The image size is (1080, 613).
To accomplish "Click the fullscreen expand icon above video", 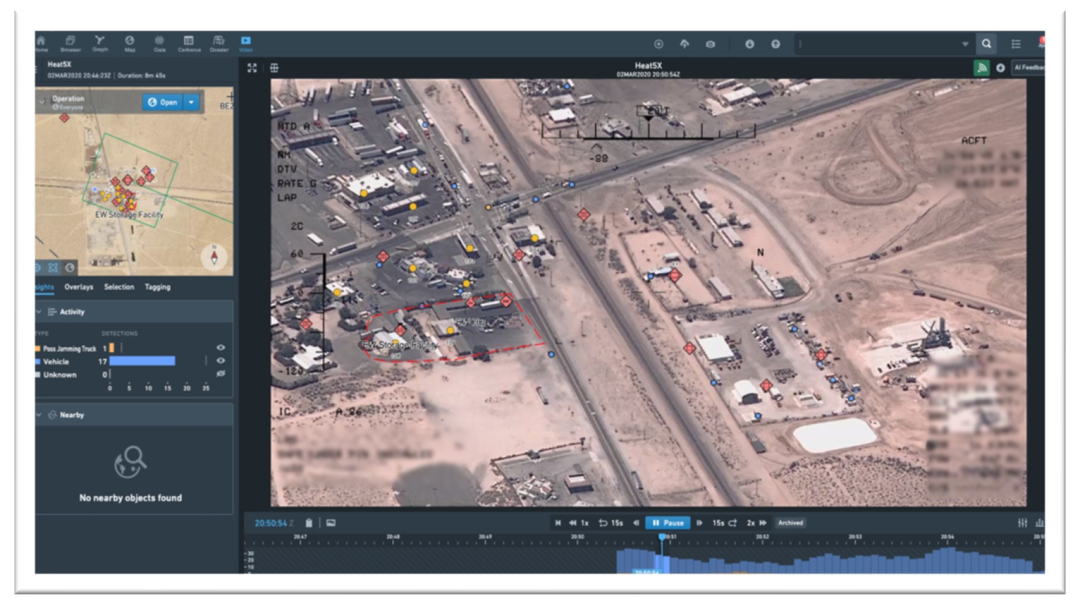I will (252, 67).
